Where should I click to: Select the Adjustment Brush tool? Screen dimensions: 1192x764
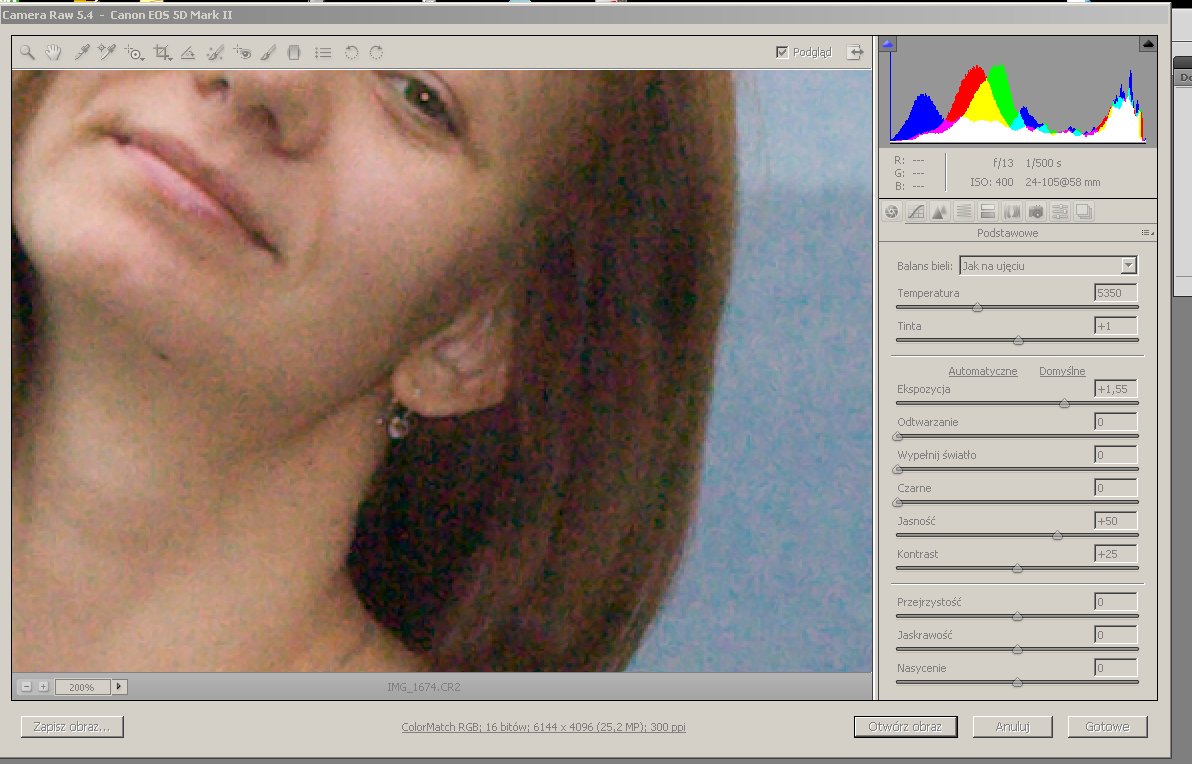click(x=268, y=53)
